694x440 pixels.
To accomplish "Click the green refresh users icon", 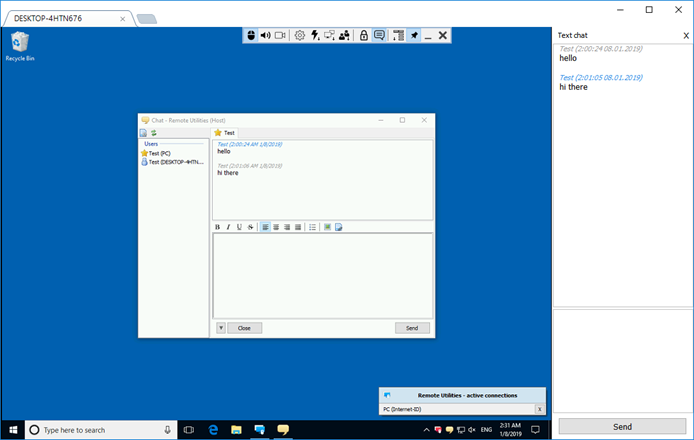I will [154, 132].
